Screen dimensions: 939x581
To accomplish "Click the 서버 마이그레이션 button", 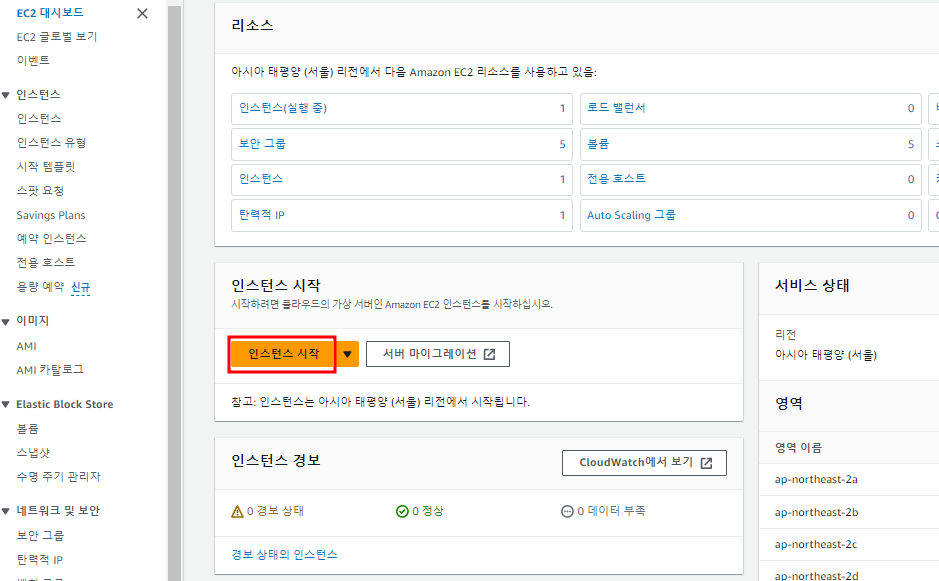I will (438, 354).
